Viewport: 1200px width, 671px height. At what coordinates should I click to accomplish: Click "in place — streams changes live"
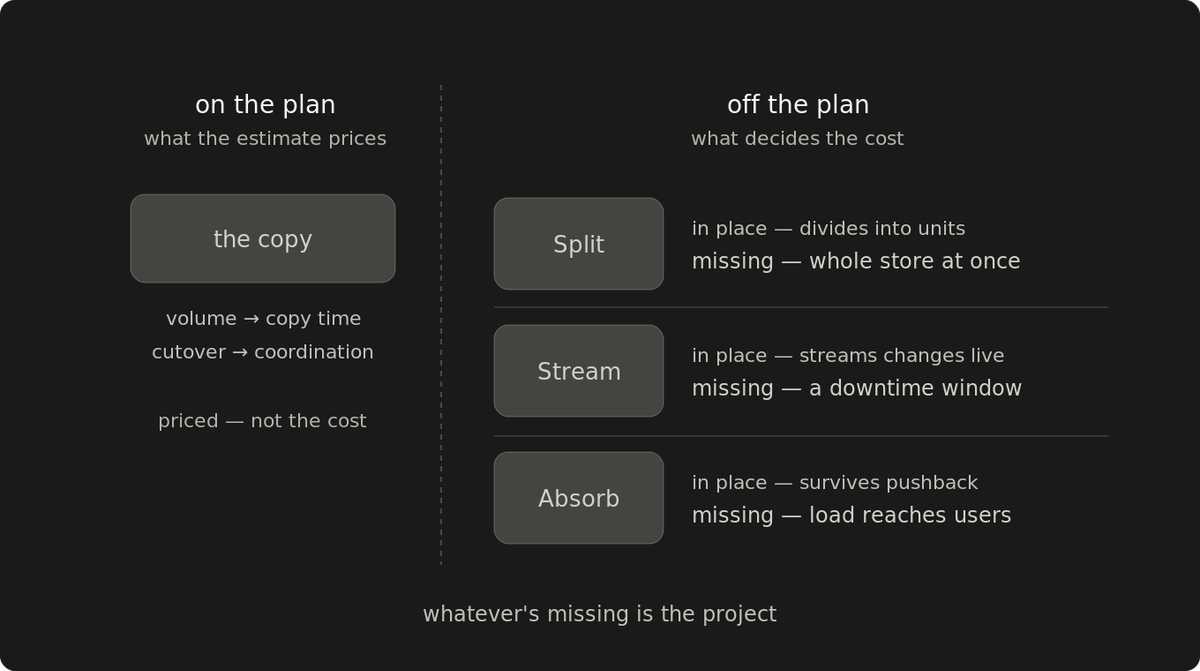coord(848,356)
